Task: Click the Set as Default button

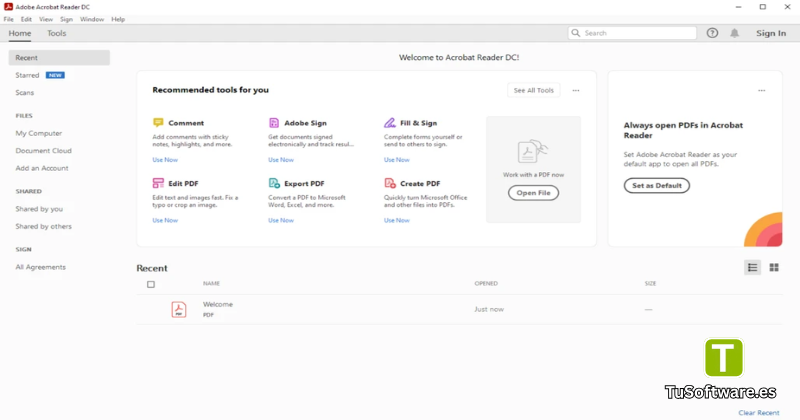Action: coord(657,185)
